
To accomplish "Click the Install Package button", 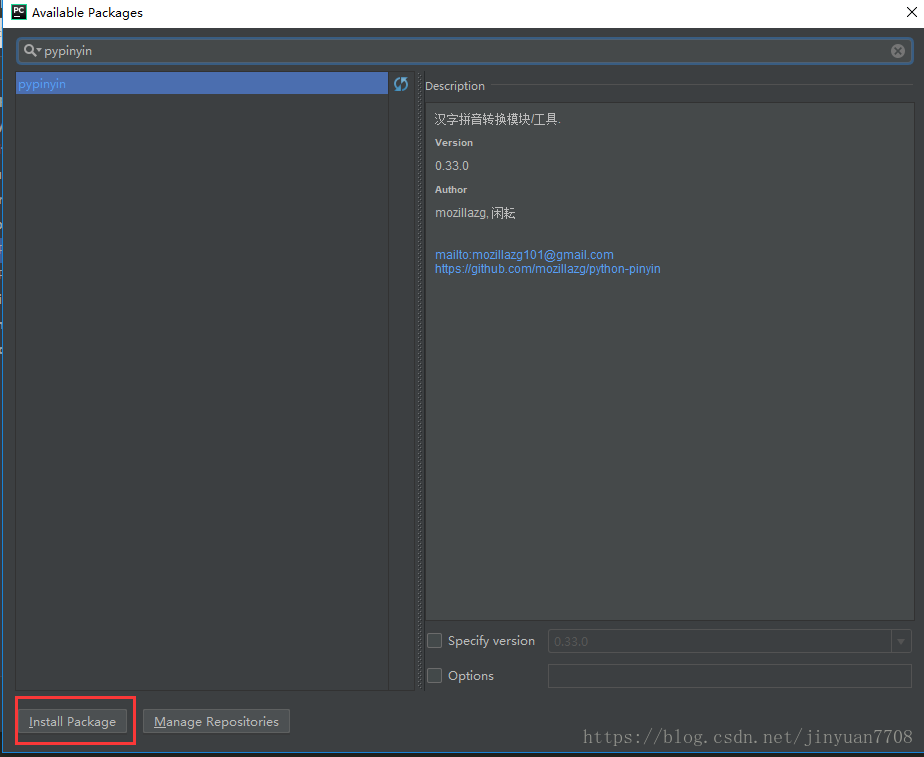I will [72, 721].
